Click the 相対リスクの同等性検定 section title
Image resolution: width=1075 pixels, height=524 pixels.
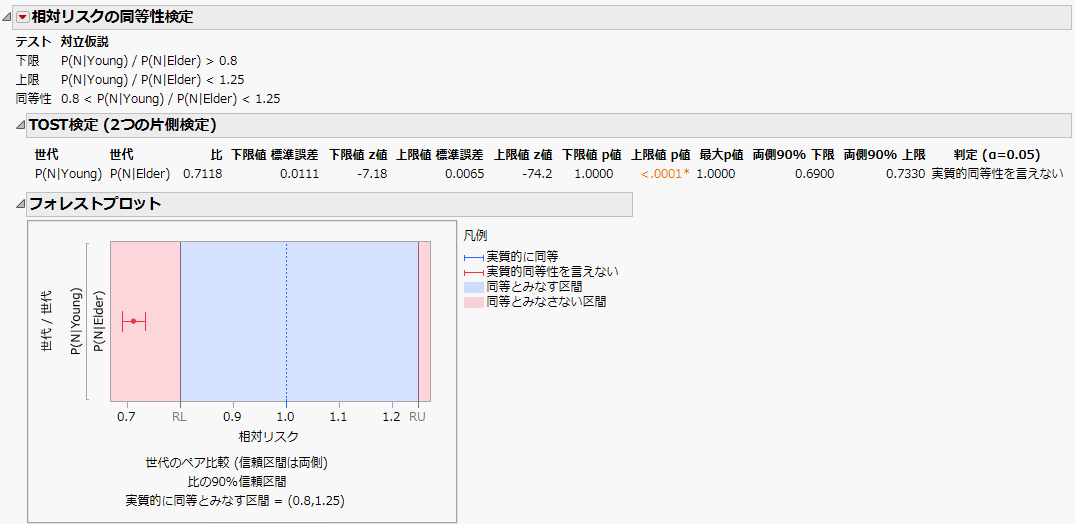point(112,18)
